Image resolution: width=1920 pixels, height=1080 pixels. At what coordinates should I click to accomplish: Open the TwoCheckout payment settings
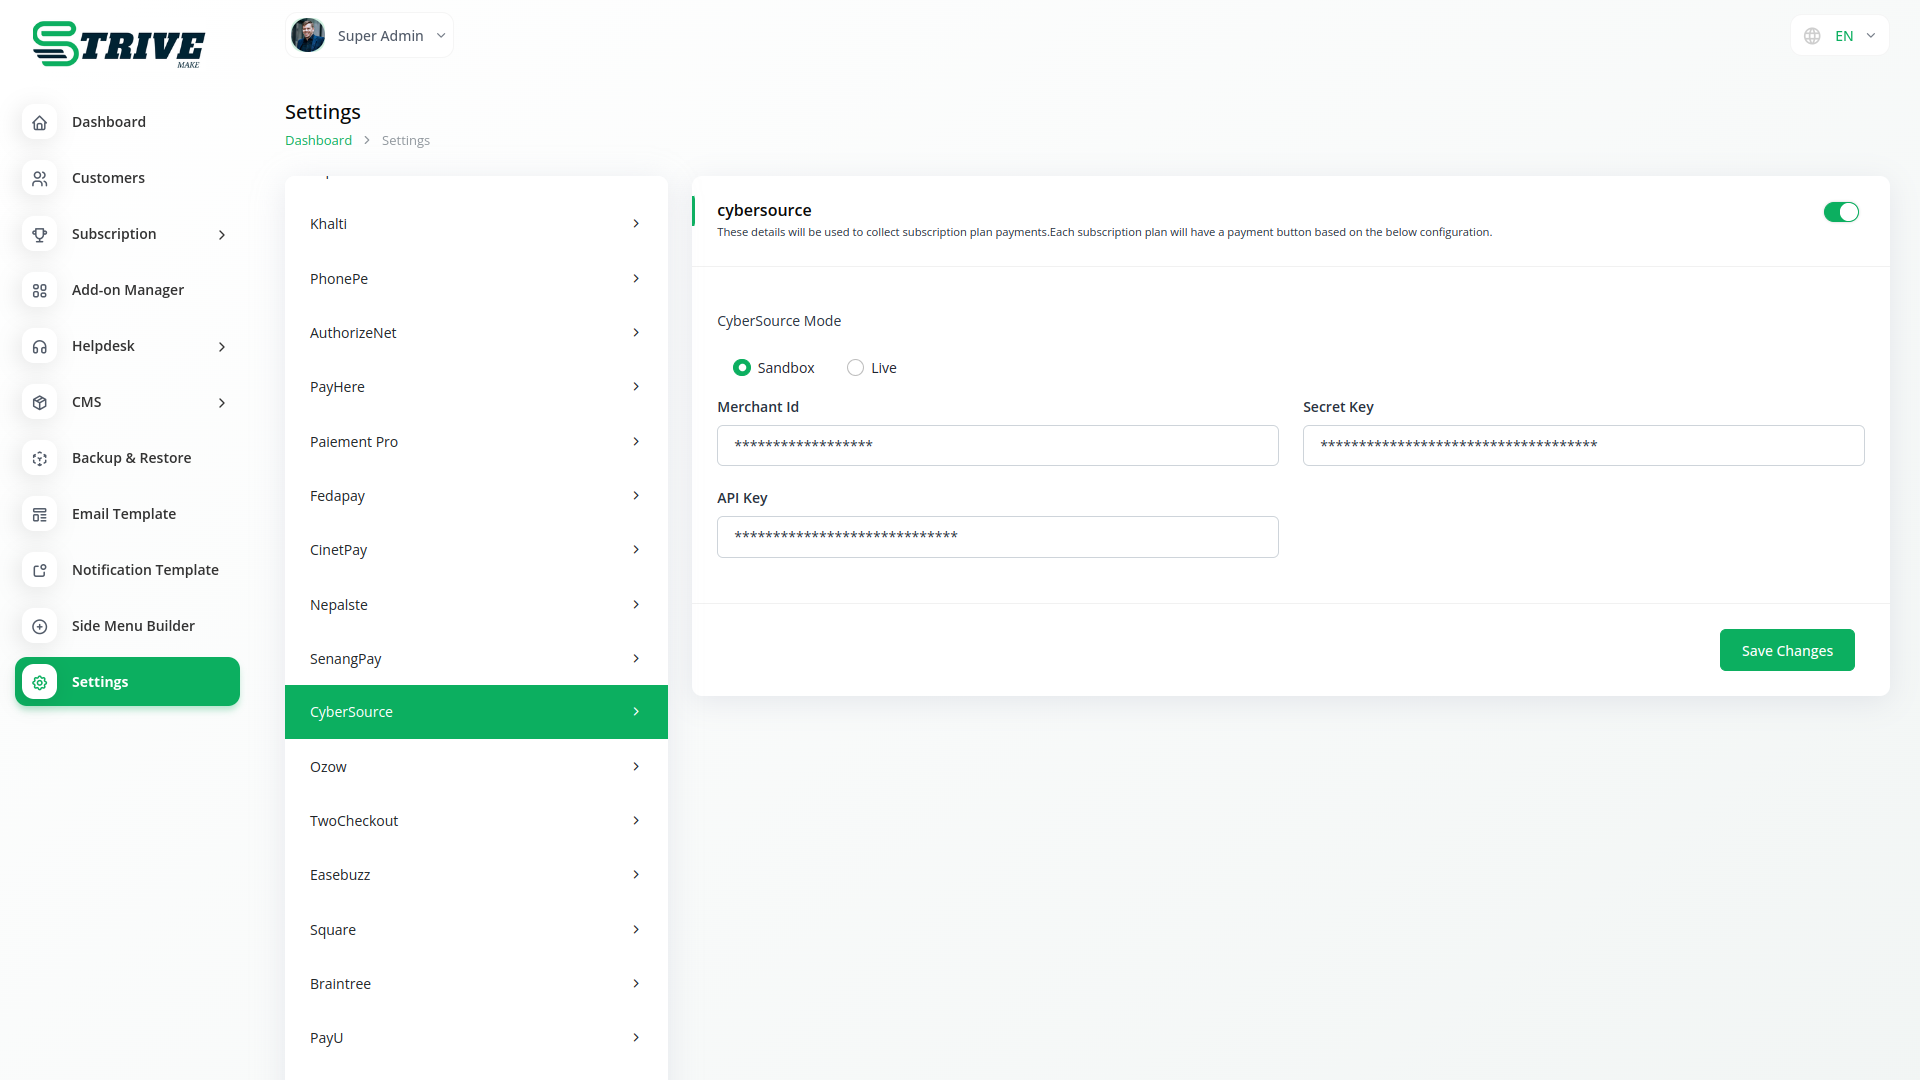(x=476, y=821)
